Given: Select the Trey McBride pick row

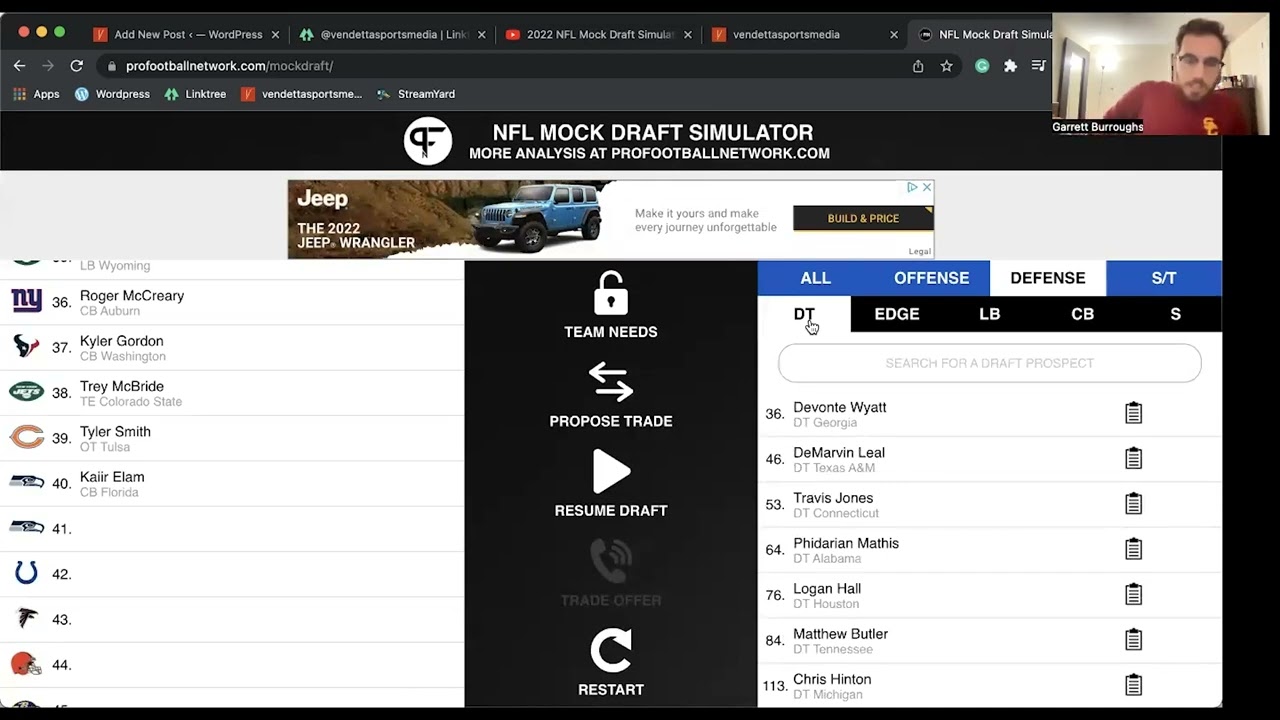Looking at the screenshot, I should (232, 393).
